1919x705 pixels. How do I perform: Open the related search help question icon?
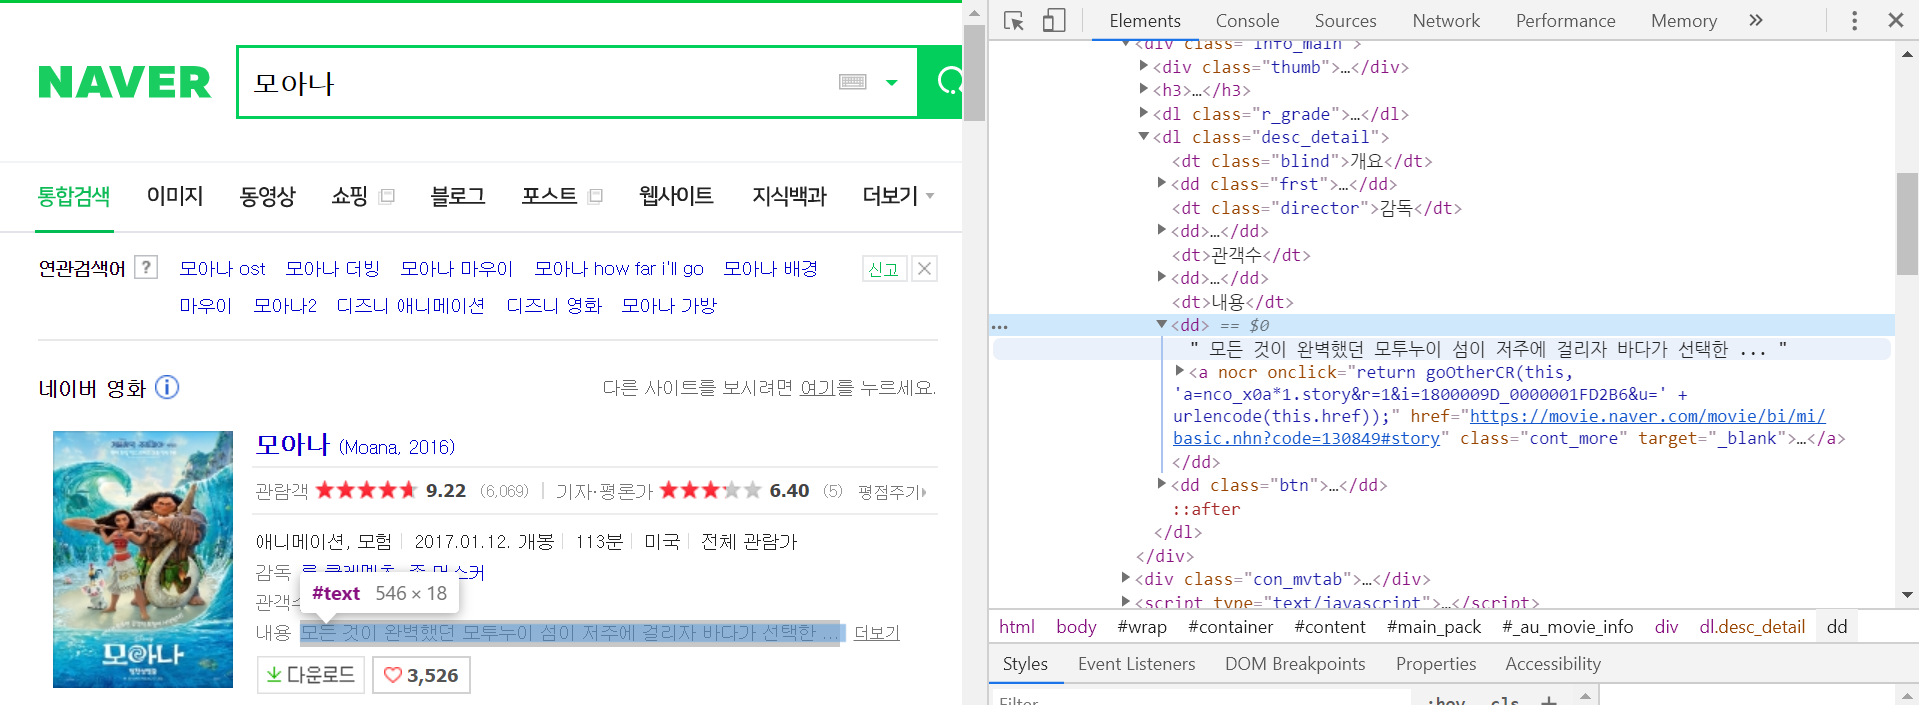(146, 267)
